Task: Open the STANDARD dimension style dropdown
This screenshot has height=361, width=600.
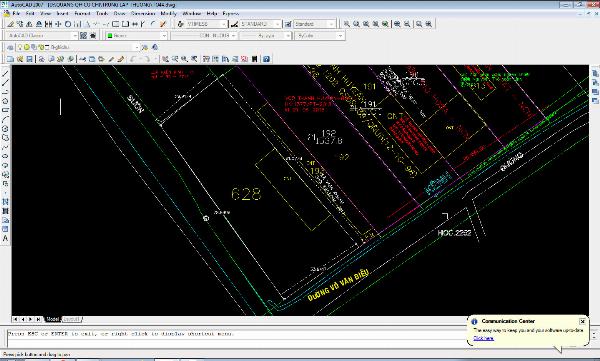Action: tap(260, 24)
